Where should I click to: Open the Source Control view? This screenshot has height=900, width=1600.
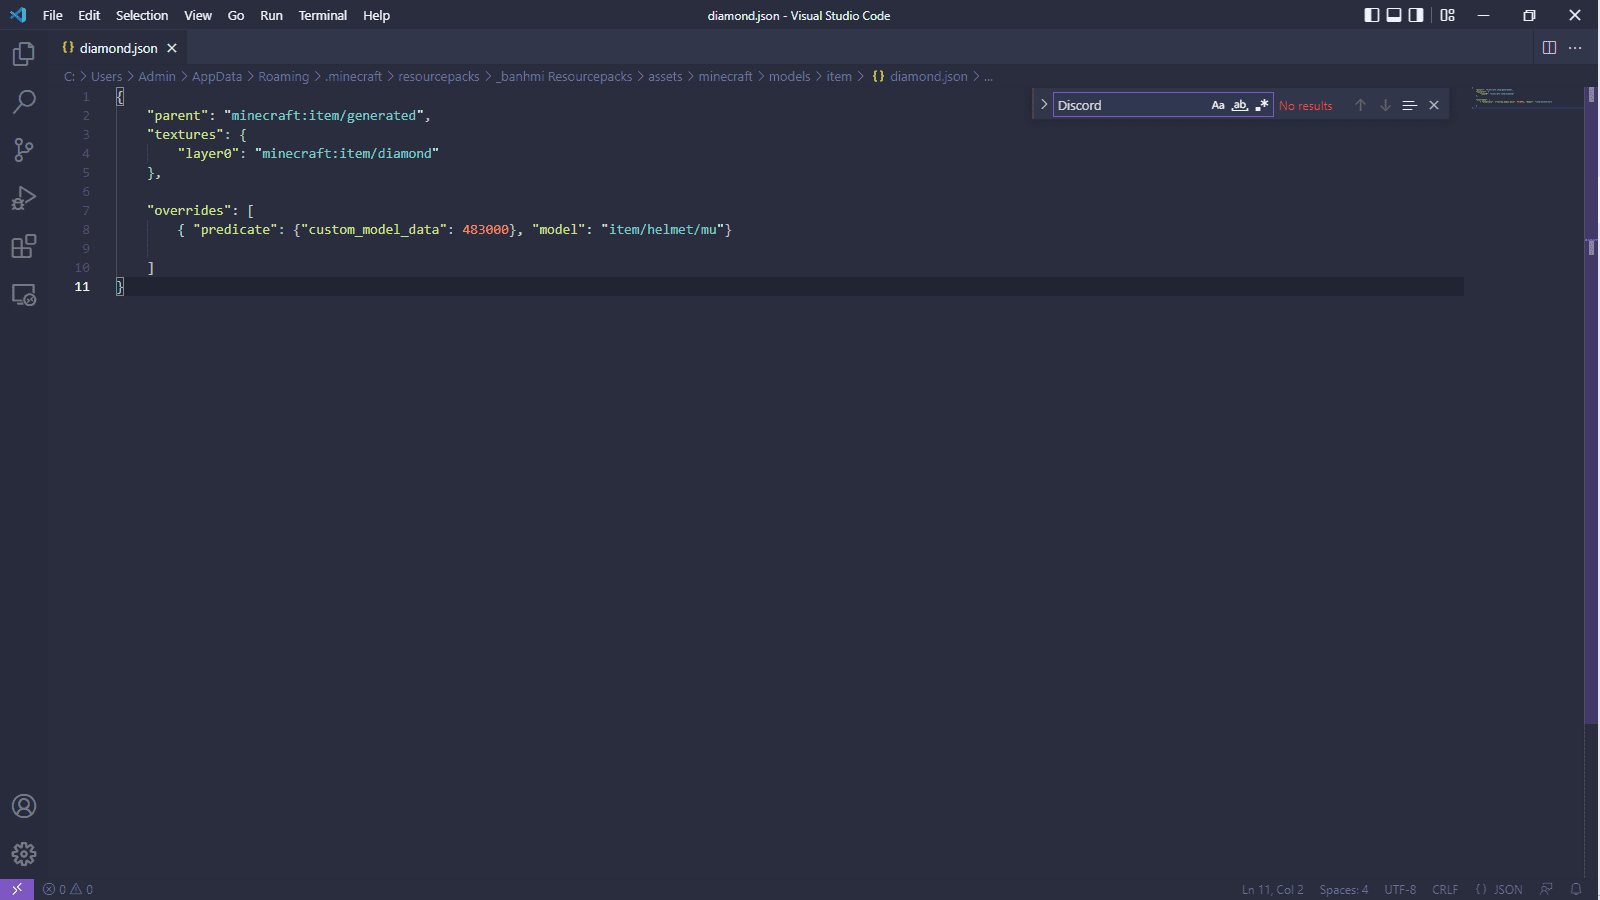pyautogui.click(x=24, y=150)
